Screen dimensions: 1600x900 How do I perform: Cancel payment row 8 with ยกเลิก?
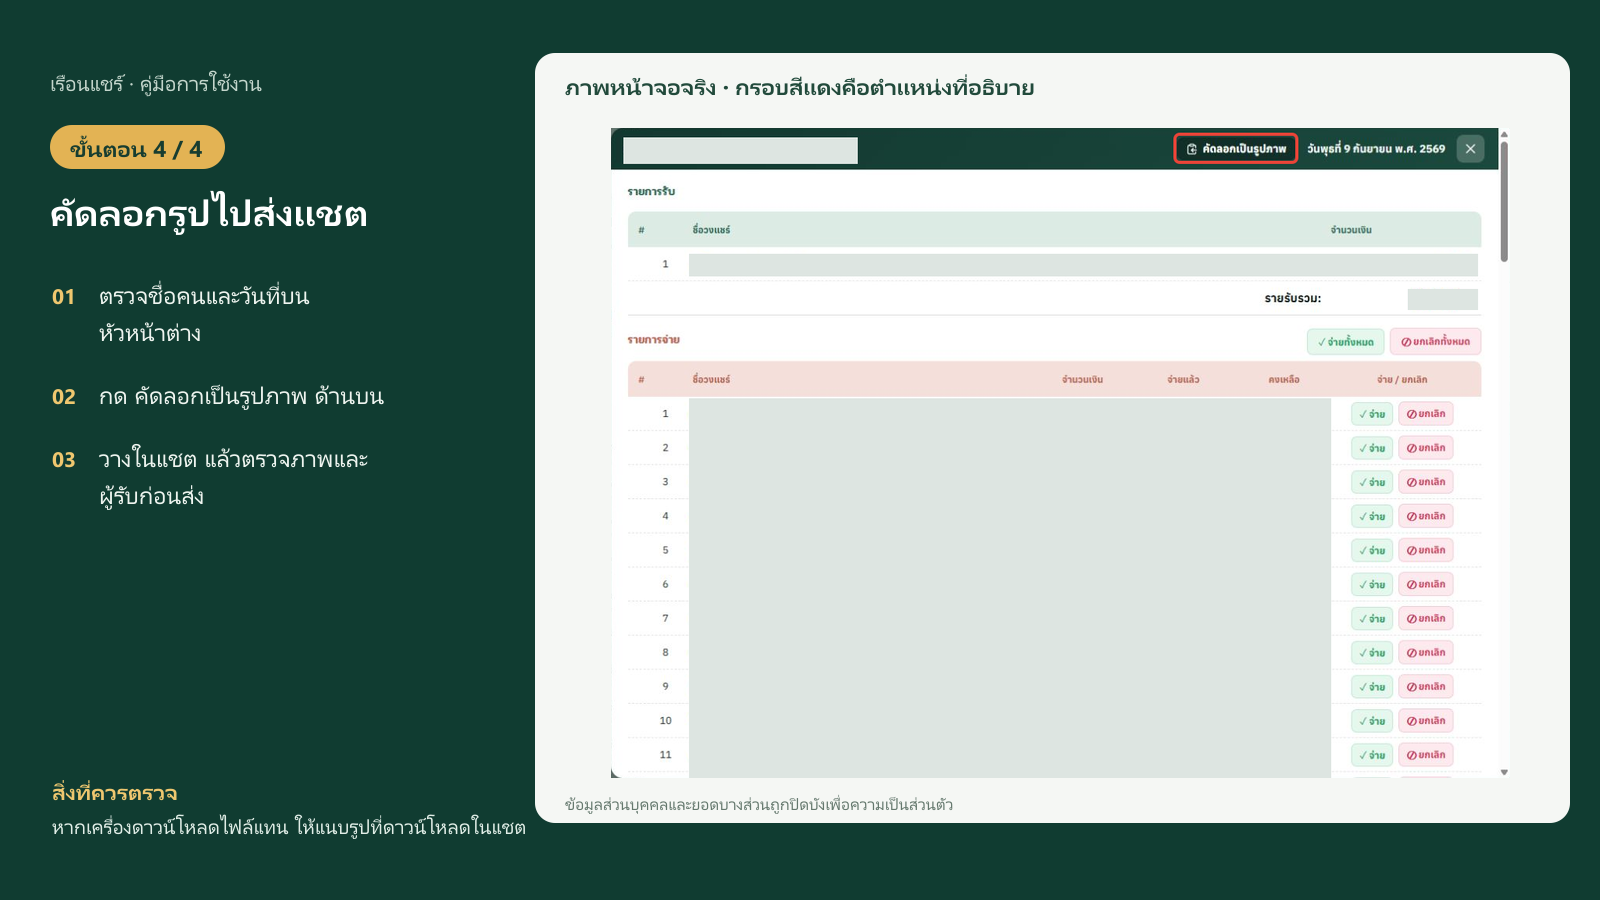point(1426,652)
